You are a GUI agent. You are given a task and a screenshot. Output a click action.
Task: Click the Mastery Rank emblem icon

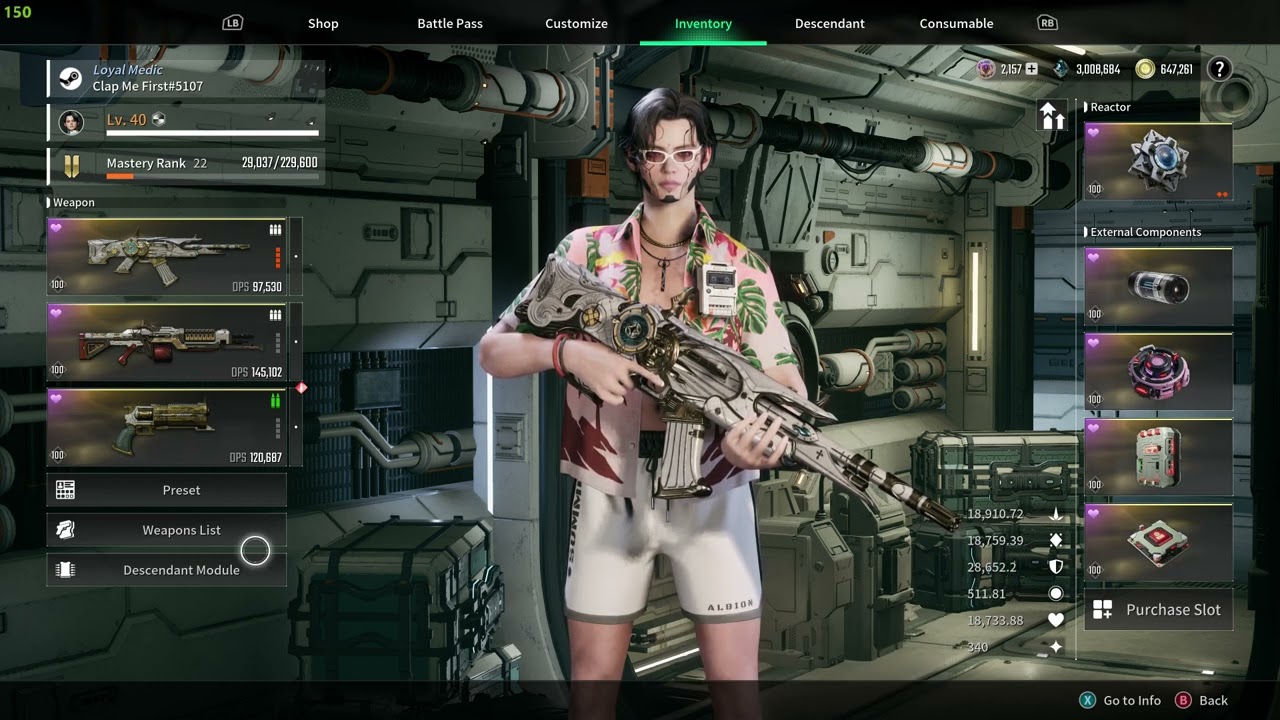71,166
